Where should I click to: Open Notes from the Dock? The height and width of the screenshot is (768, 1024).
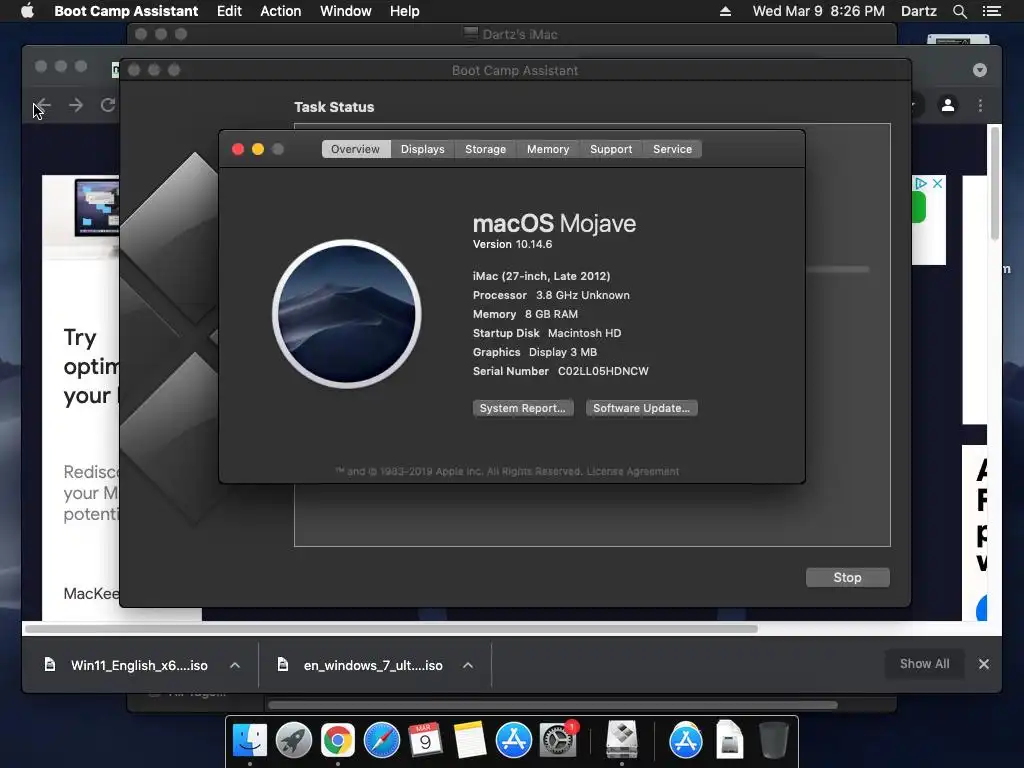click(469, 740)
